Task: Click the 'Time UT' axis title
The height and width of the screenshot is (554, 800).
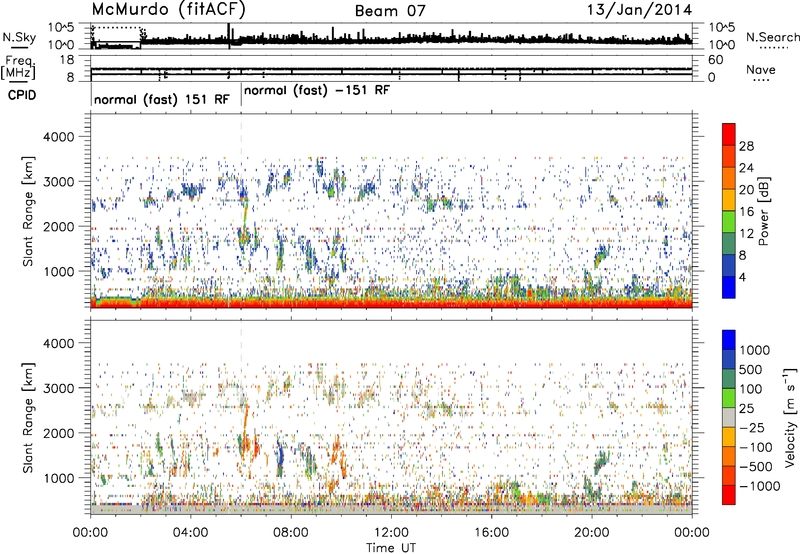Action: point(391,548)
